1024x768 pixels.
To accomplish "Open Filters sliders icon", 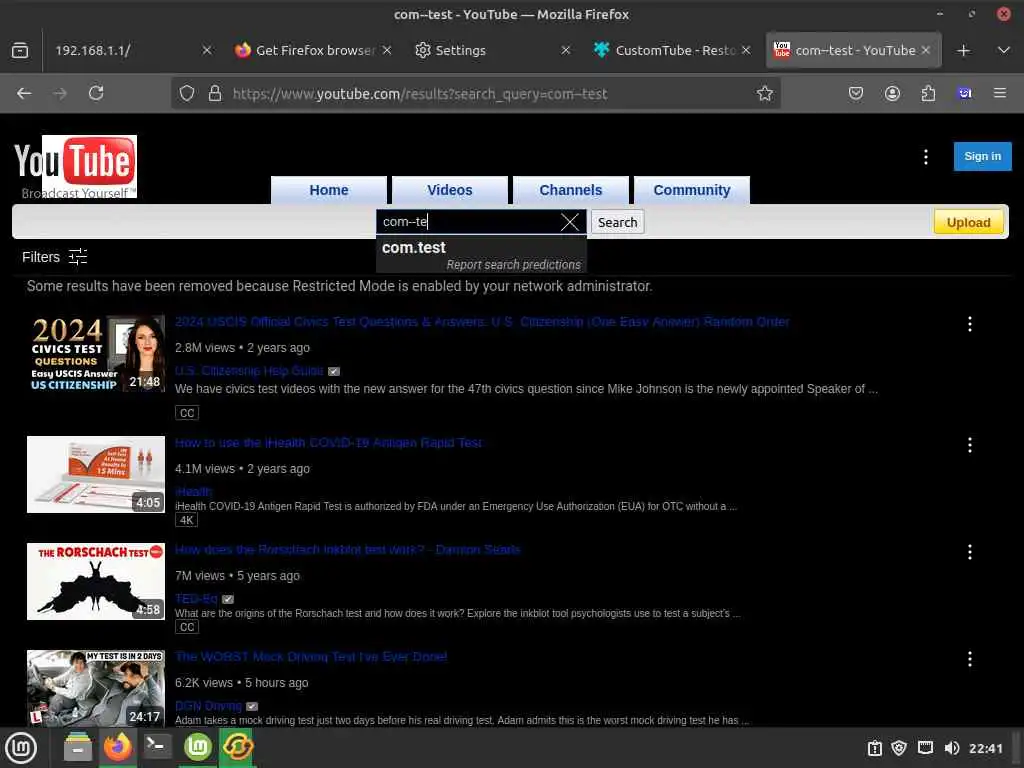I will [78, 257].
